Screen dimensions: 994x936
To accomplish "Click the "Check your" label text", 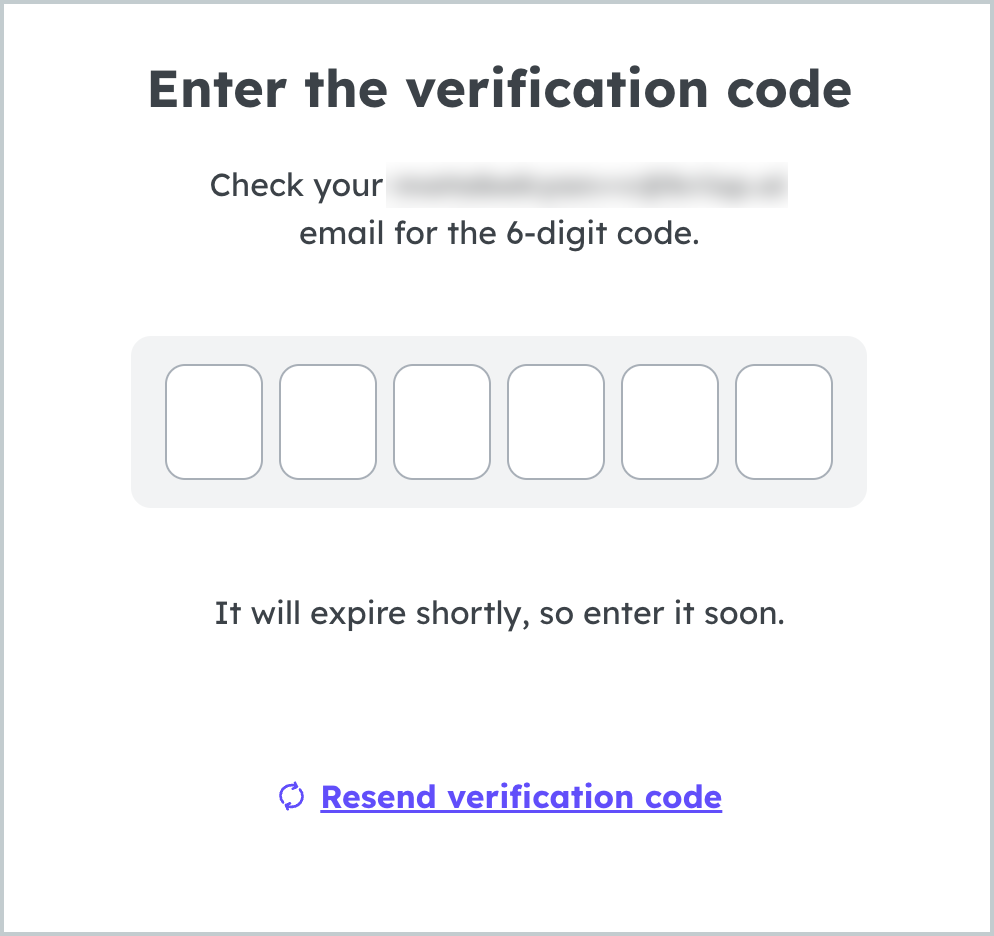I will [297, 186].
